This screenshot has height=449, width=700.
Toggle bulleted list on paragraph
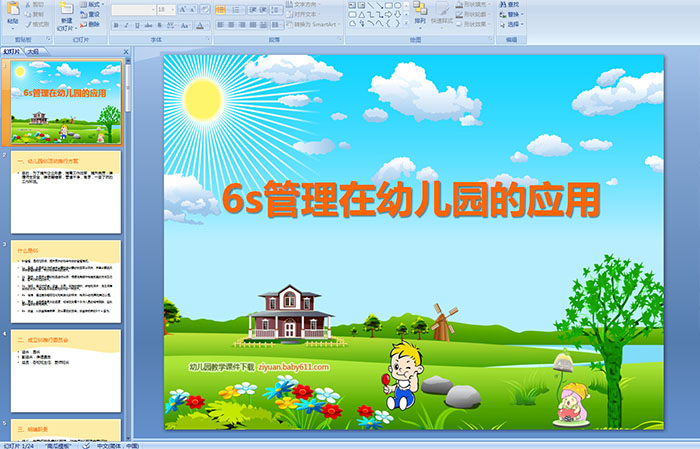pyautogui.click(x=221, y=10)
